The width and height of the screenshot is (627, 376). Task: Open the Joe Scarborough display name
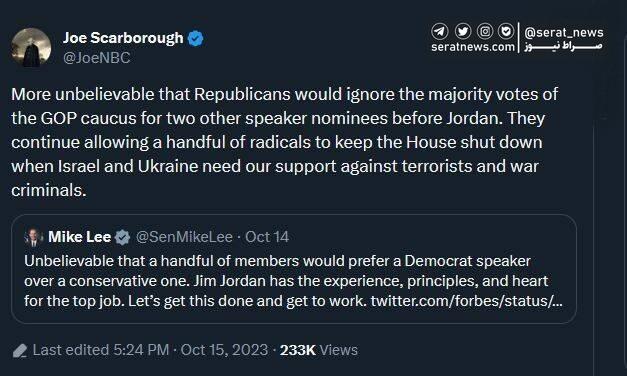coord(123,38)
